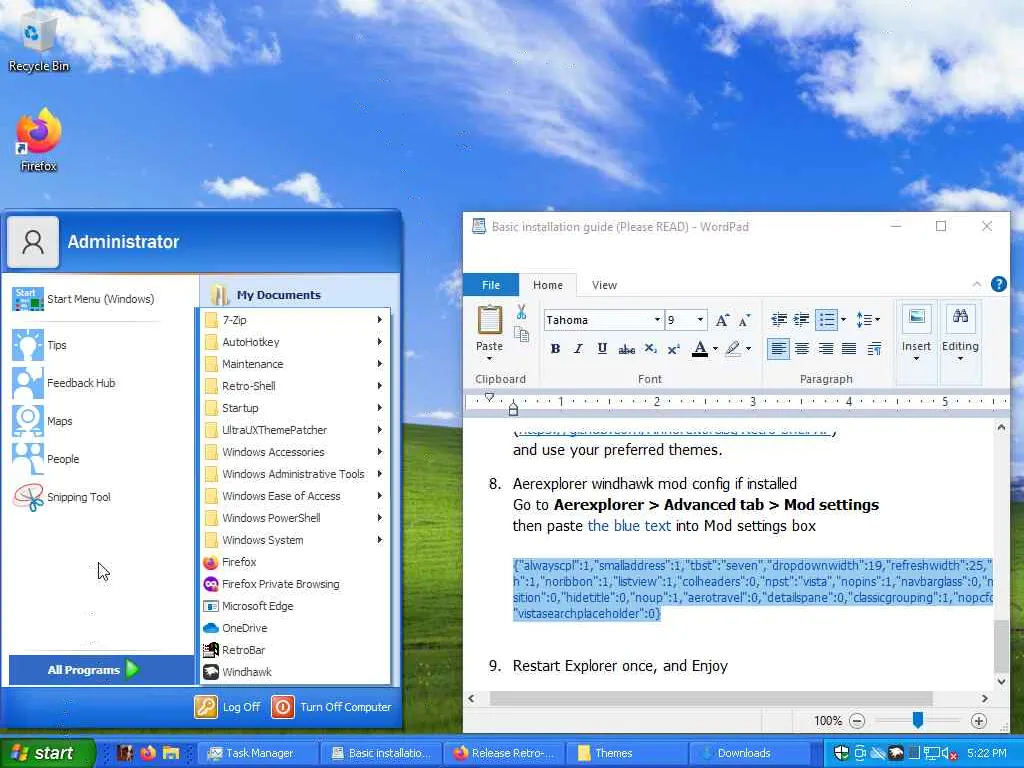Screen dimensions: 1024x768
Task: Click the Shrink font icon
Action: 744,320
